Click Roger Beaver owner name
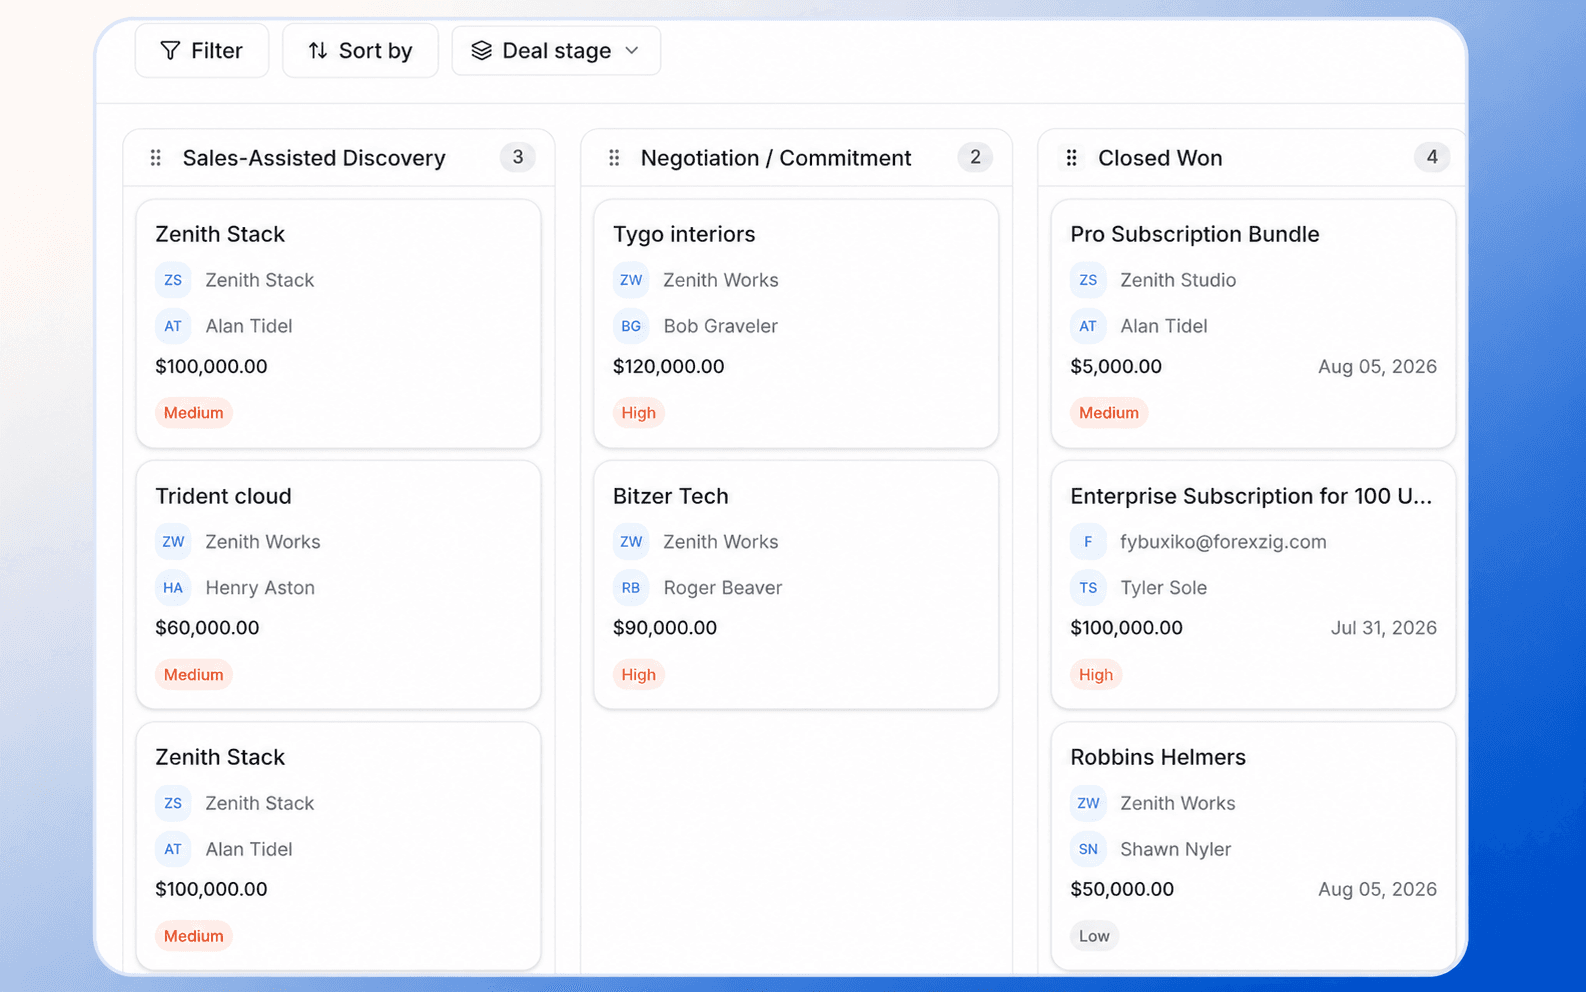 (723, 588)
